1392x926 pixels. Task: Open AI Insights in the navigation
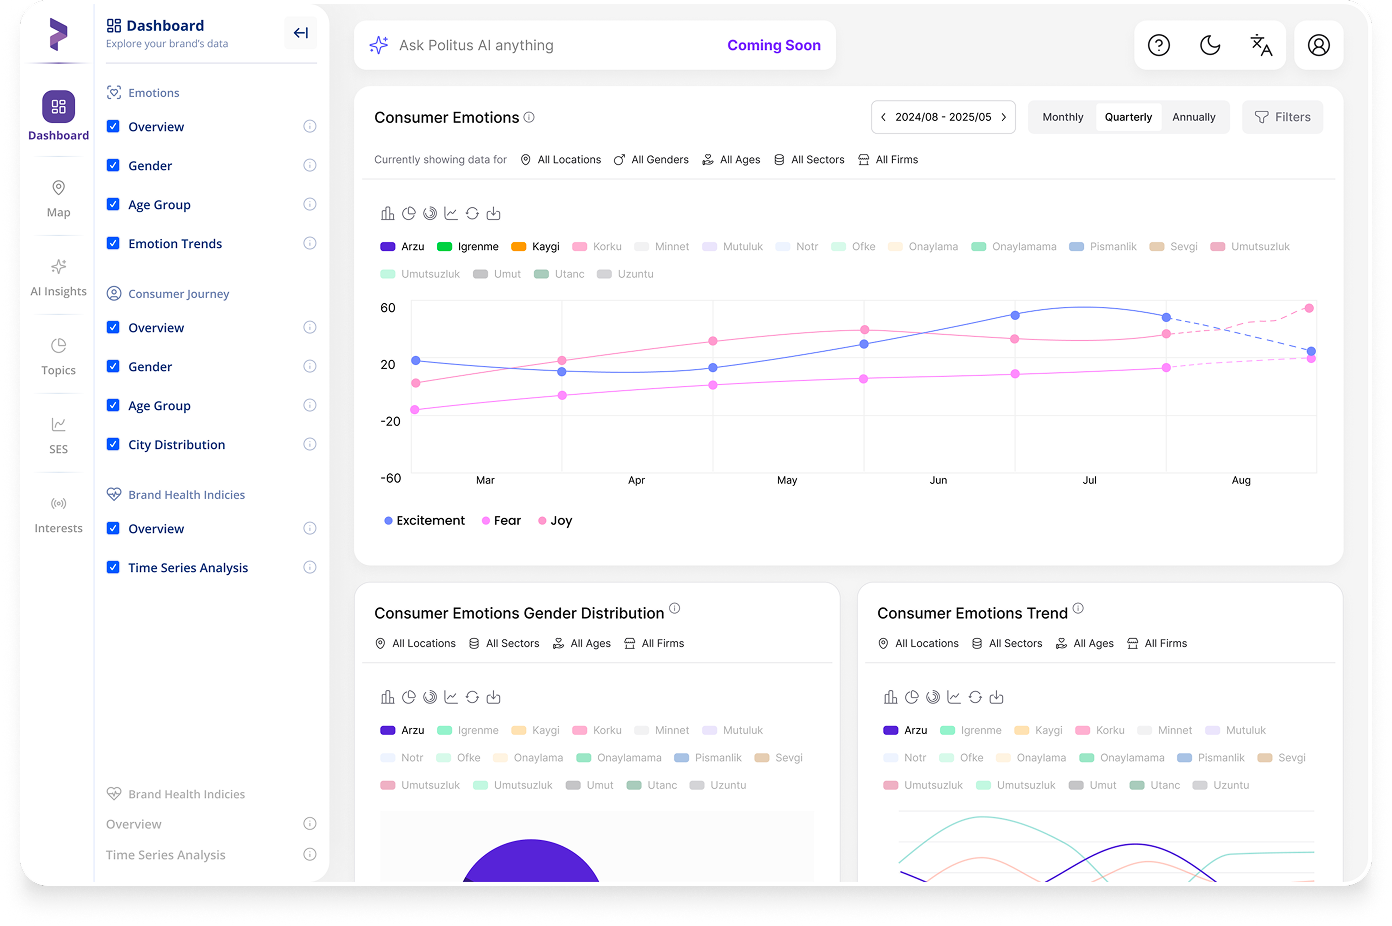click(x=58, y=277)
